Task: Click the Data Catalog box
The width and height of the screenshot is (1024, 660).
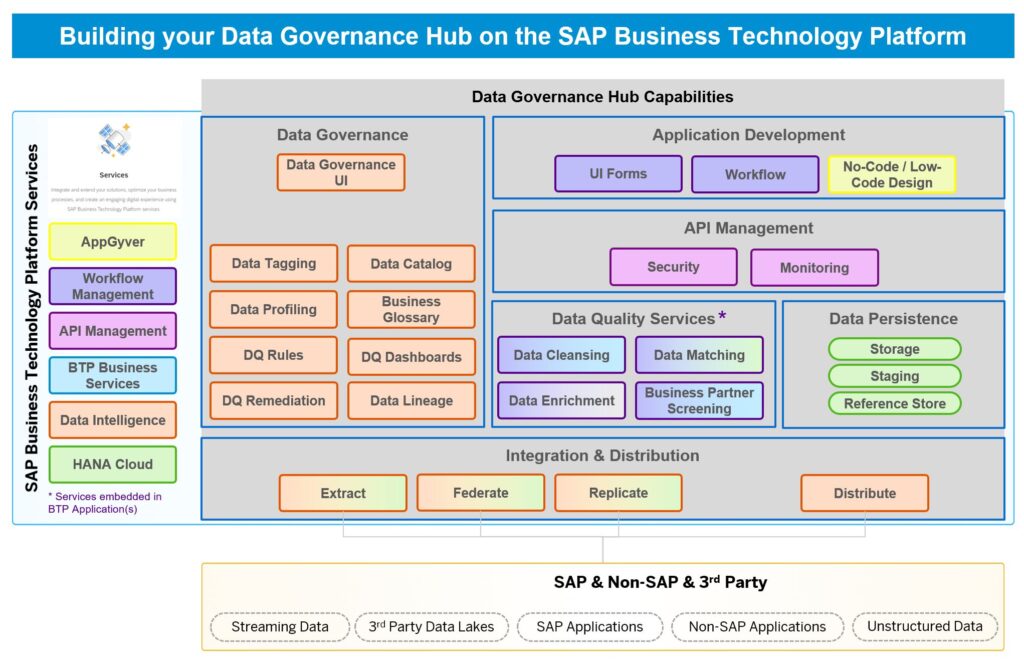Action: (411, 264)
